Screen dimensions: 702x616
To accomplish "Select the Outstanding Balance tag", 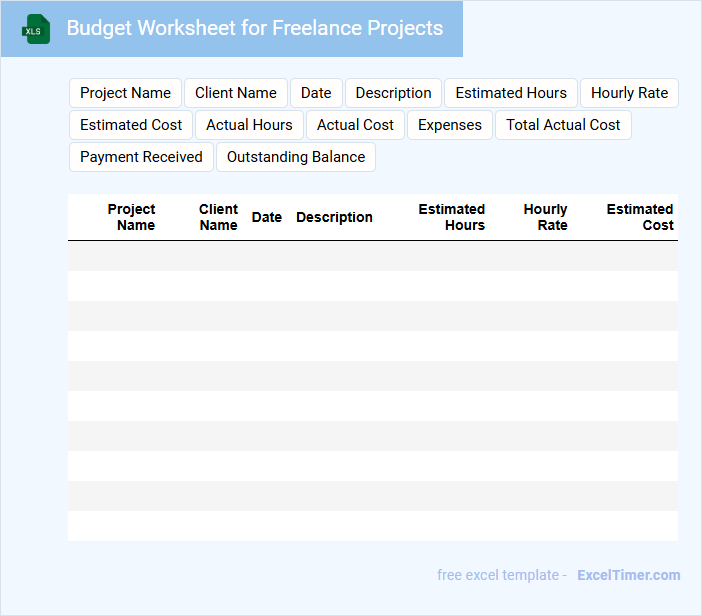I will (296, 157).
